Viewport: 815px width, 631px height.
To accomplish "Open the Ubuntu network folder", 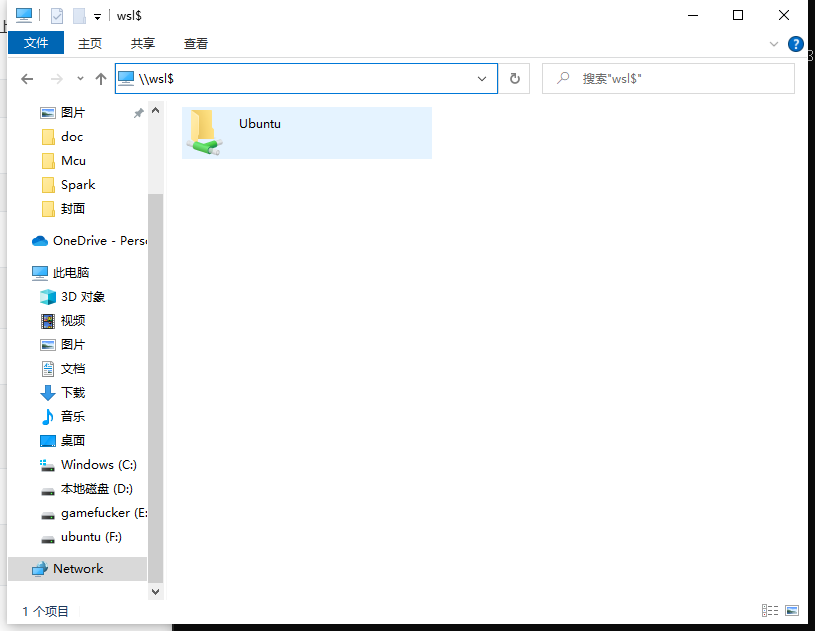I will point(307,133).
